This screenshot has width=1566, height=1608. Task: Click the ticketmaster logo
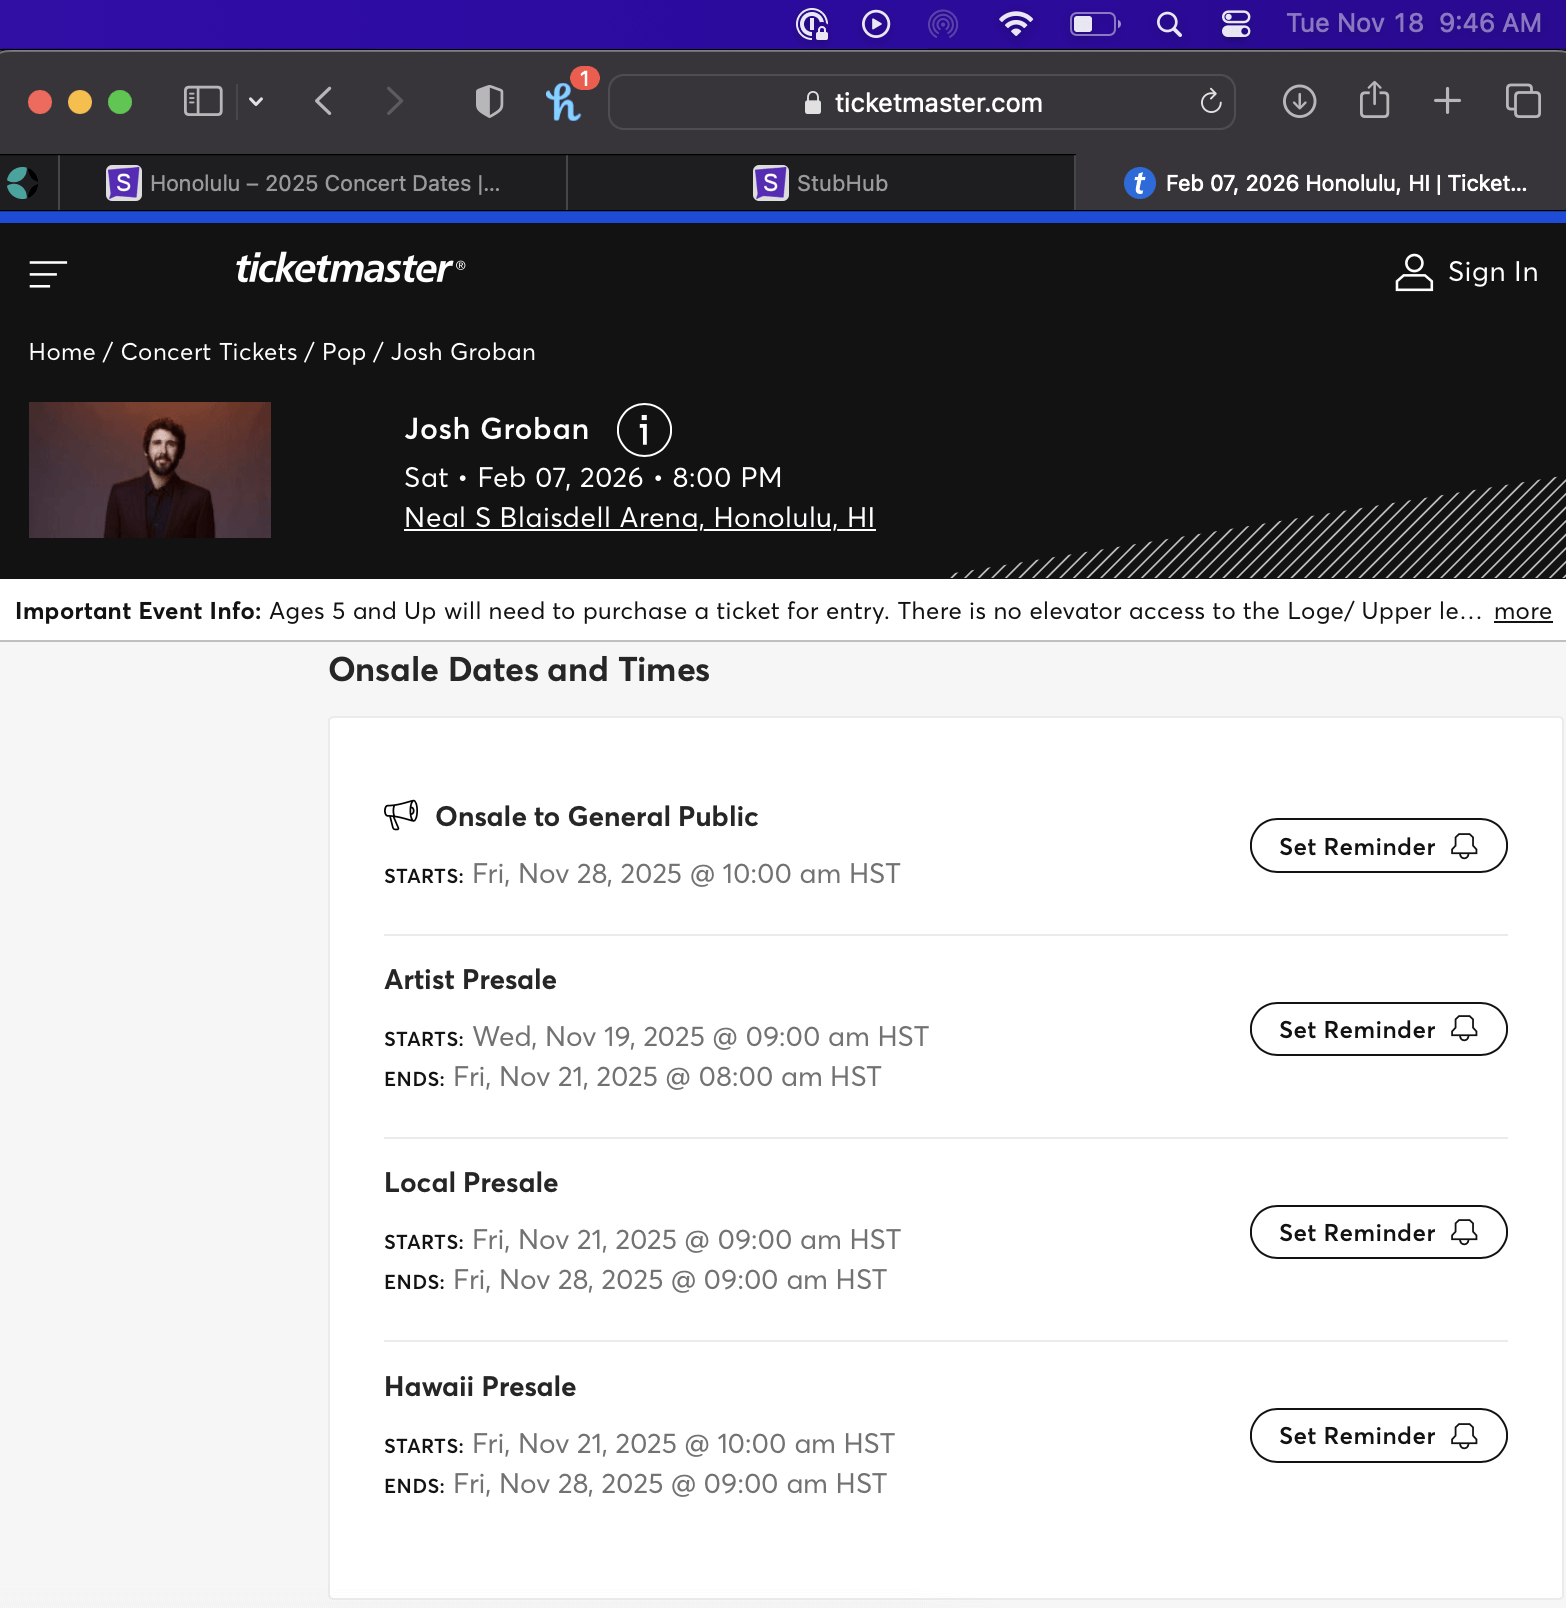coord(350,268)
